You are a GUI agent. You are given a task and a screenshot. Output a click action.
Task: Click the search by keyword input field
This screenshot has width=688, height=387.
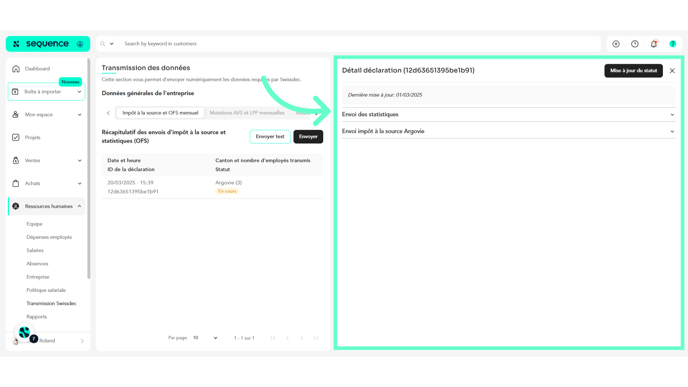[360, 44]
